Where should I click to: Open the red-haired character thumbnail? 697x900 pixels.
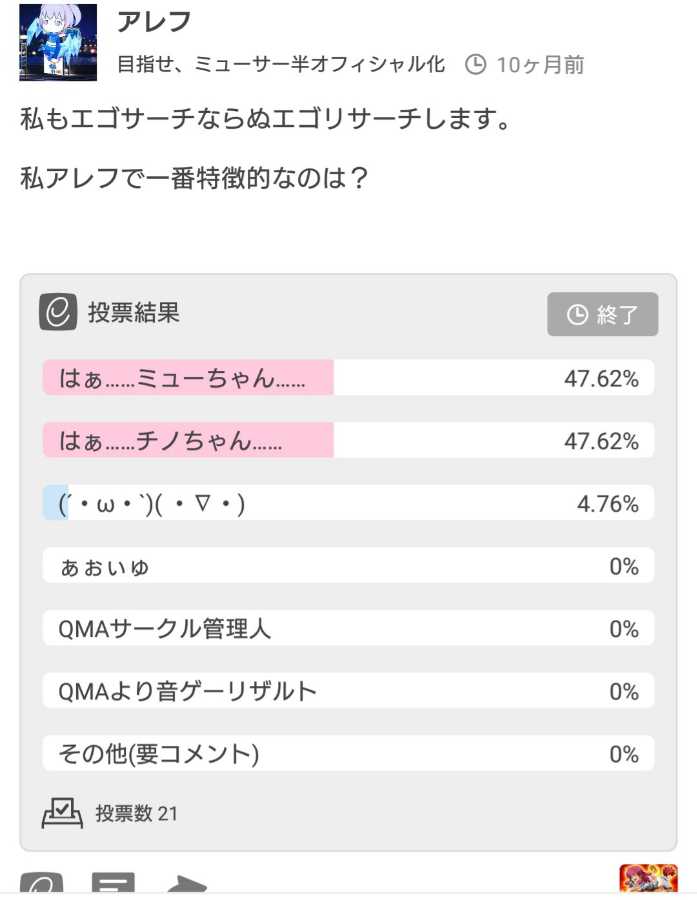tap(648, 880)
